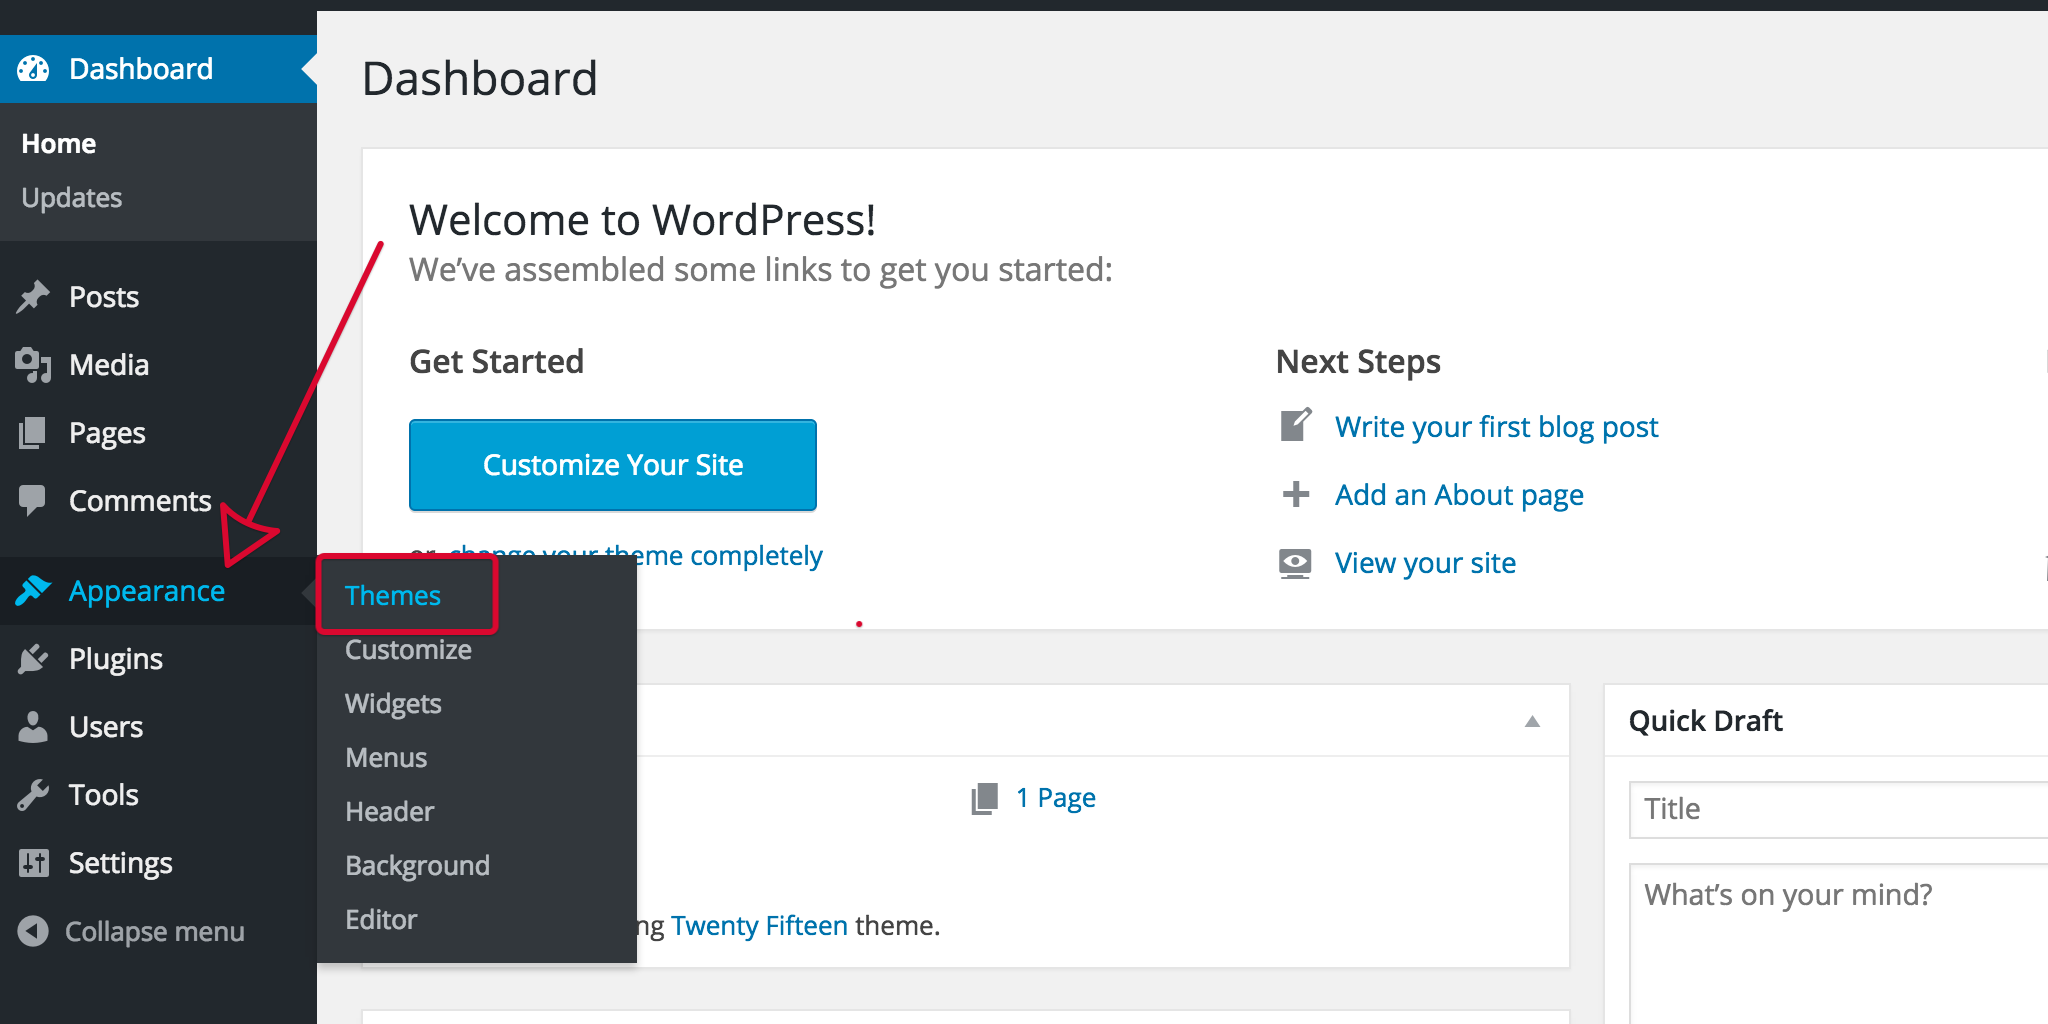Click the Tools wrench icon

33,794
